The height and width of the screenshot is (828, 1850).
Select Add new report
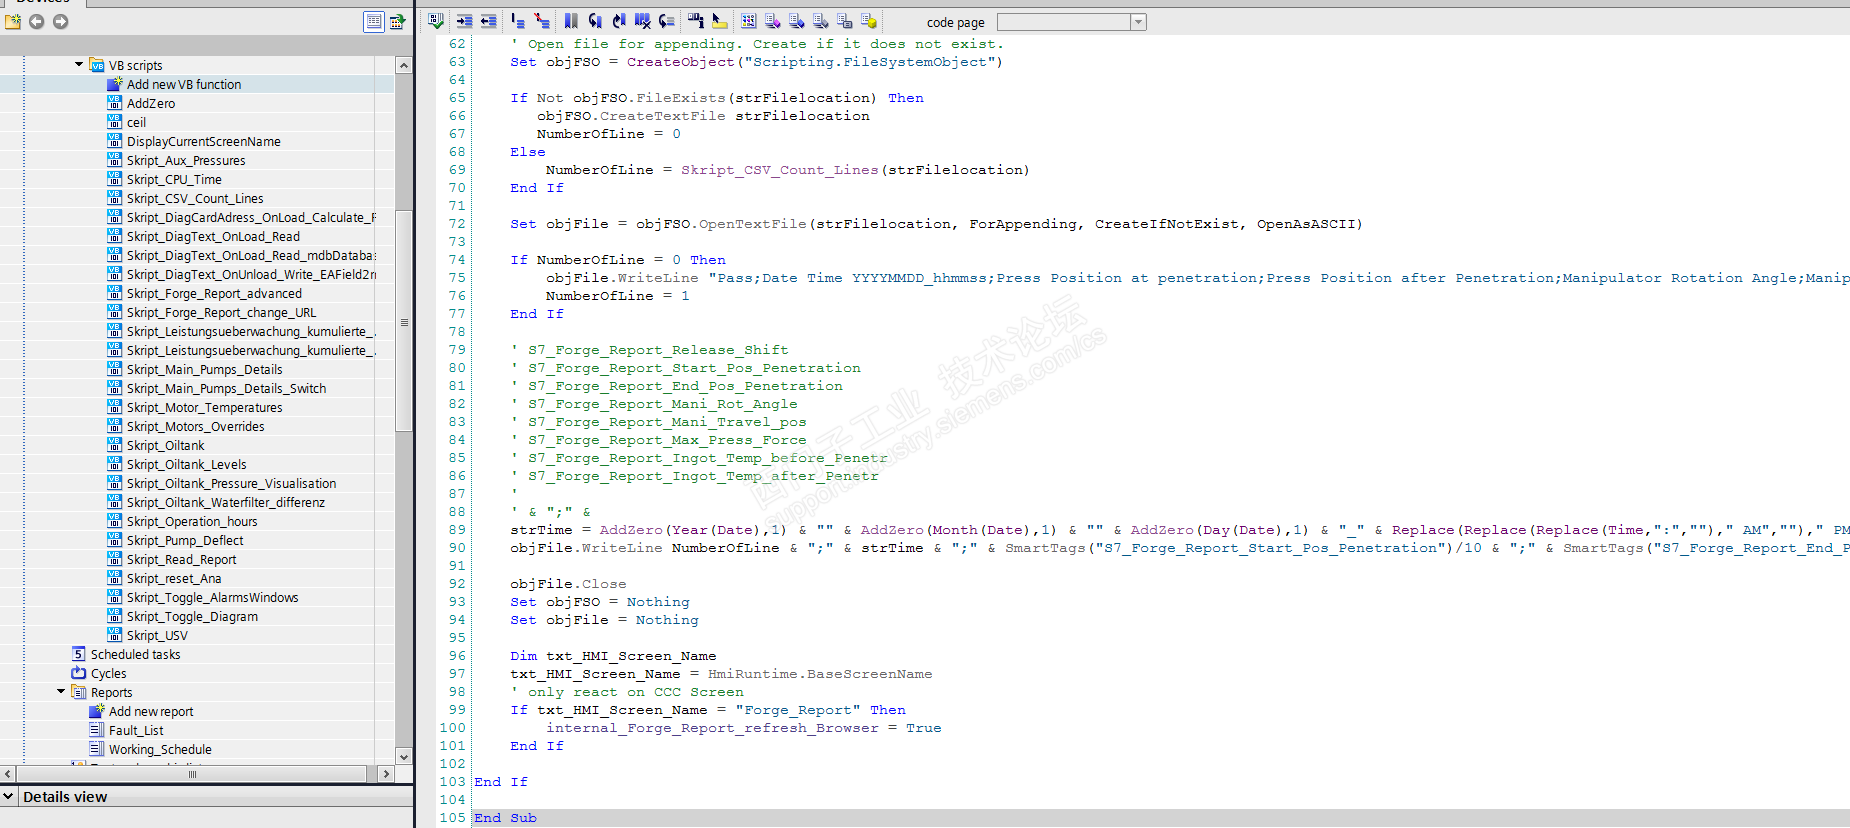(x=151, y=712)
